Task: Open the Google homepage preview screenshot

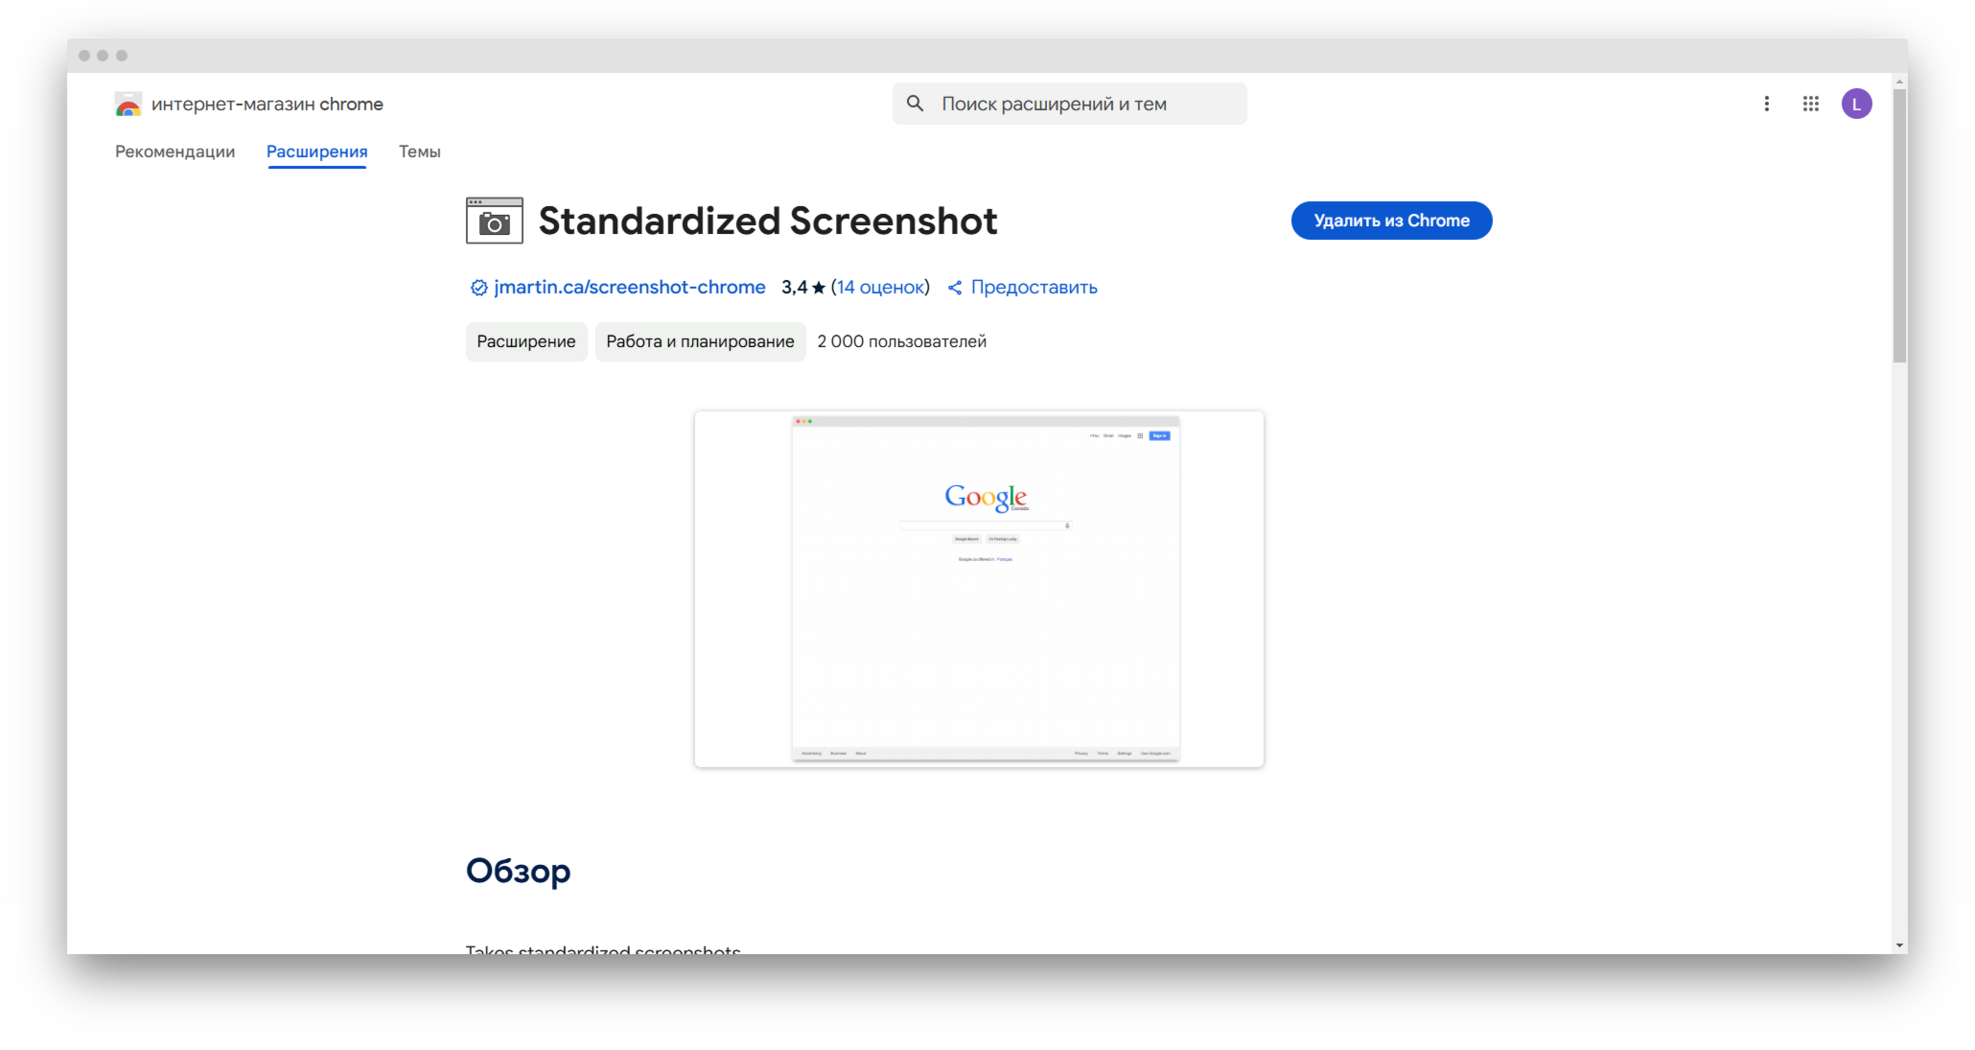Action: pos(979,589)
